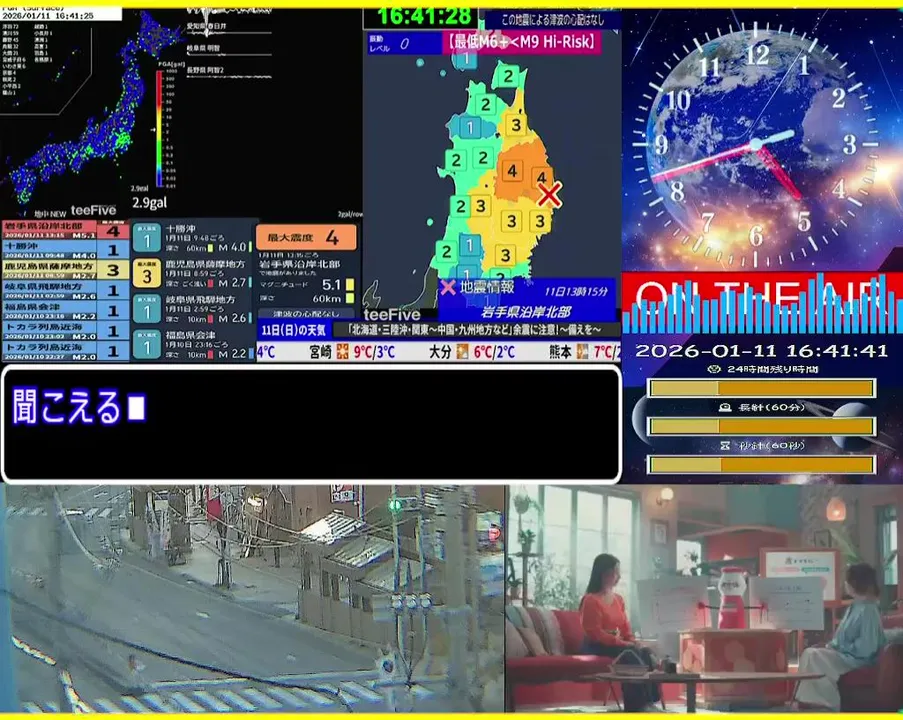
Task: Click the red X epicenter marker on map
Action: [x=549, y=195]
